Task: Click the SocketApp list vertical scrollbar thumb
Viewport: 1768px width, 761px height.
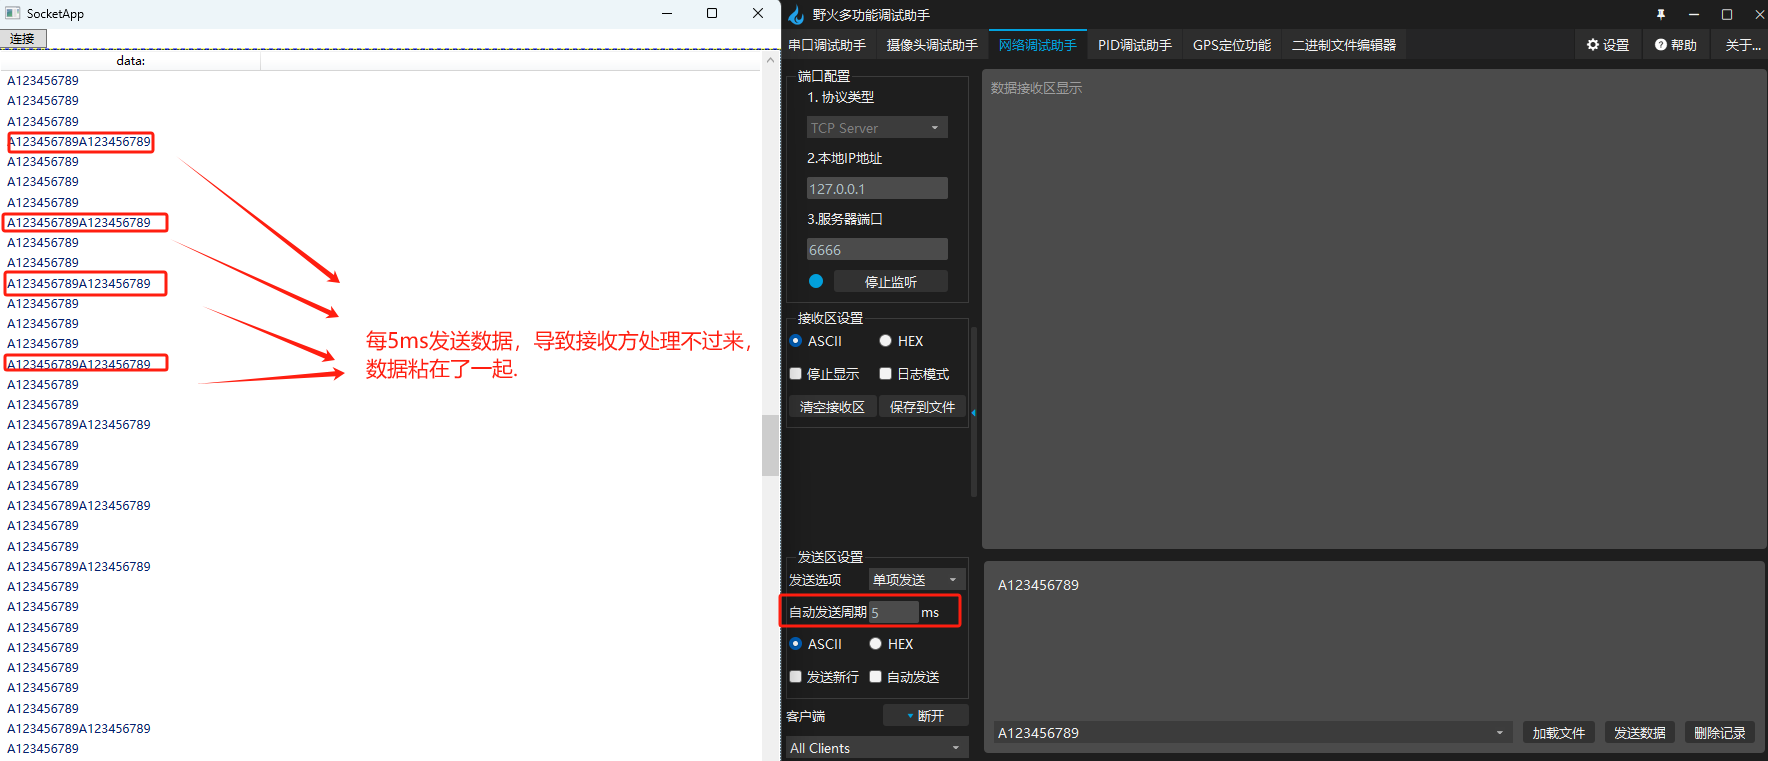Action: coord(770,445)
